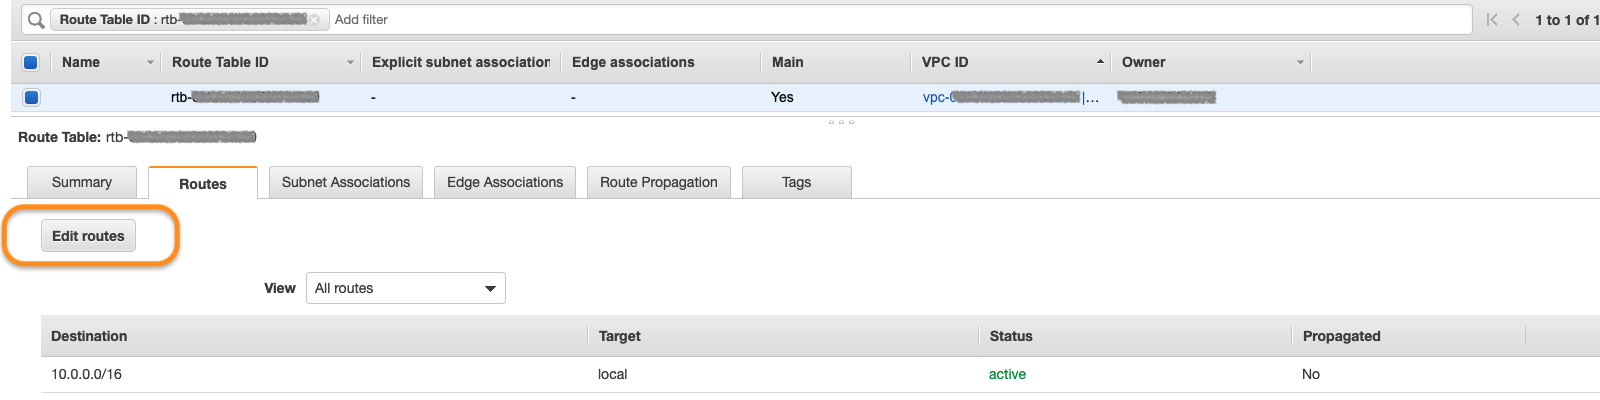
Task: Remove the Route Table ID filter
Action: [314, 20]
